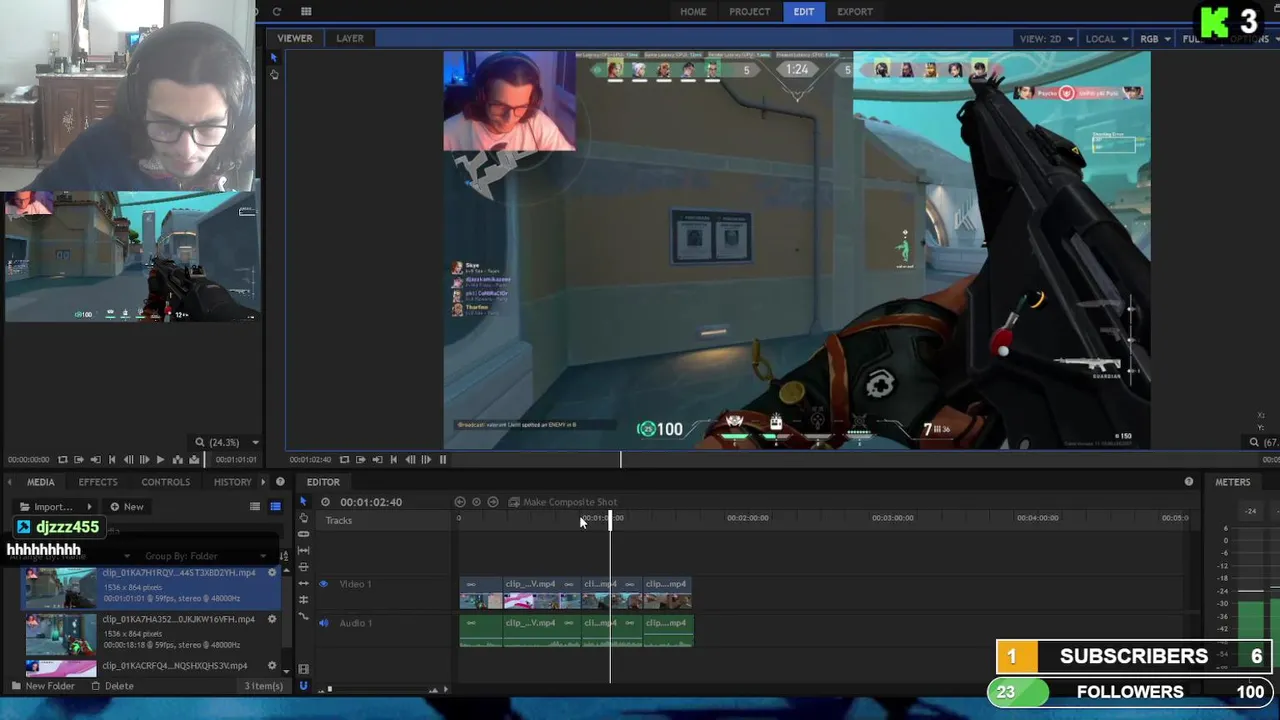
Task: Click the filmstrip thumbnail icon in the editor toolbar
Action: 304,669
